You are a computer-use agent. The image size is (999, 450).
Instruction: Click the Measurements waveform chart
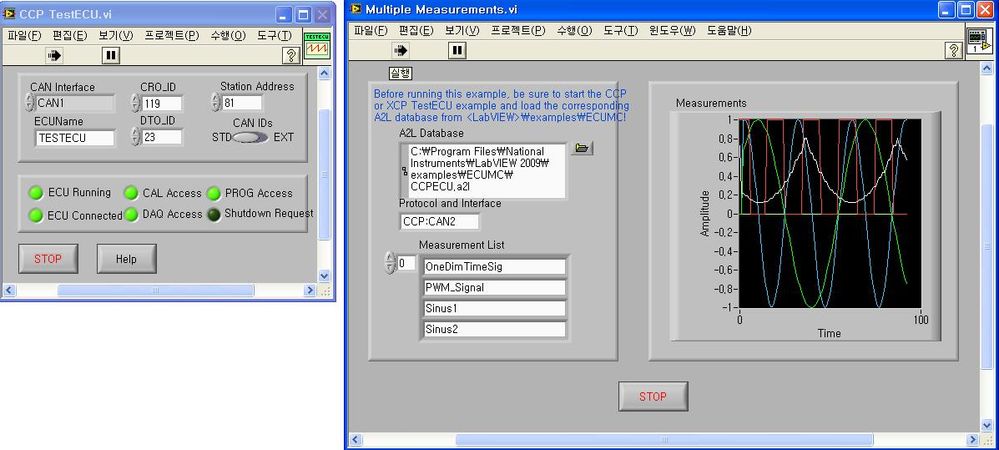(830, 215)
